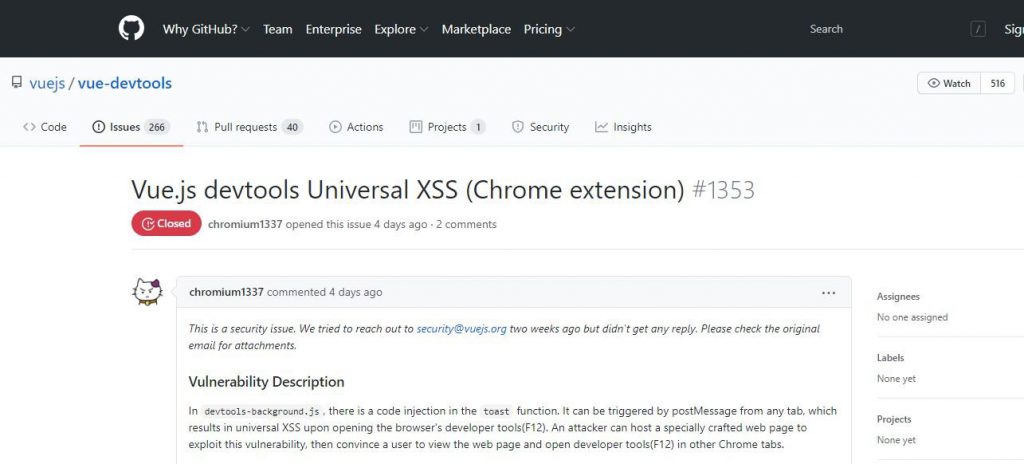Open chromium1337 profile in issue header

(x=245, y=224)
